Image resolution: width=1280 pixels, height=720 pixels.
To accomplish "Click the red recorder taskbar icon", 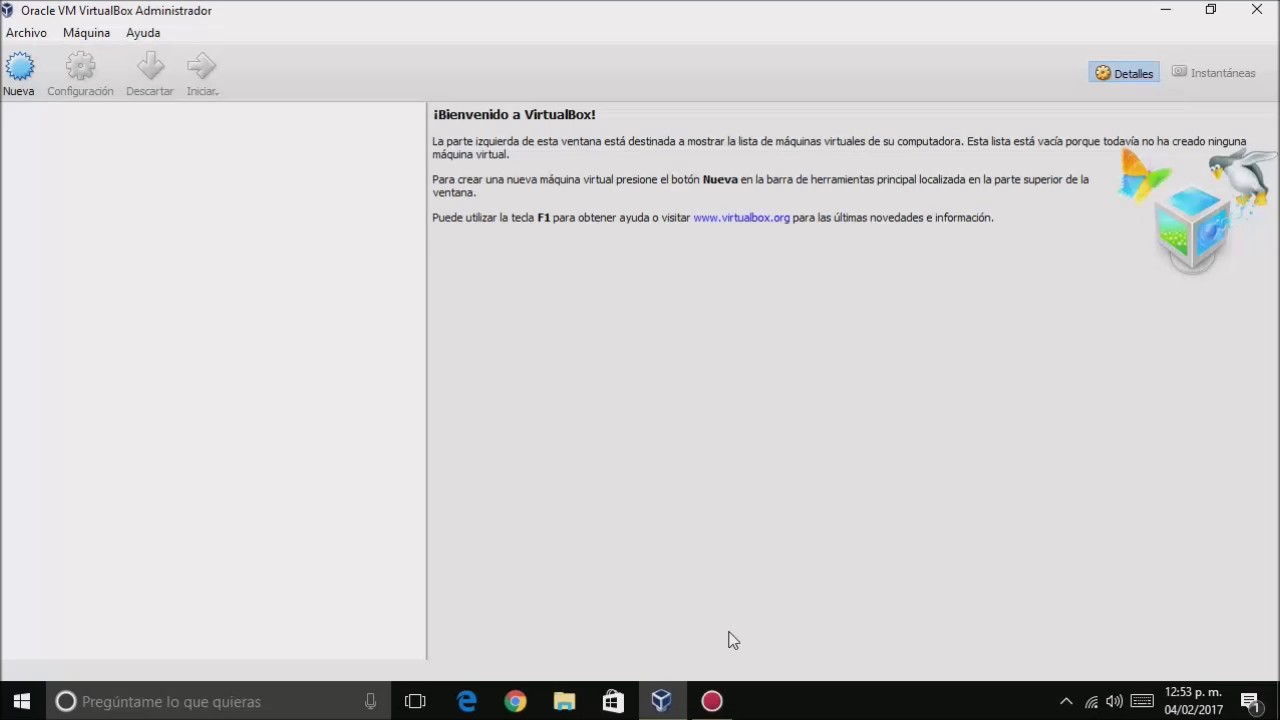I will [x=711, y=701].
